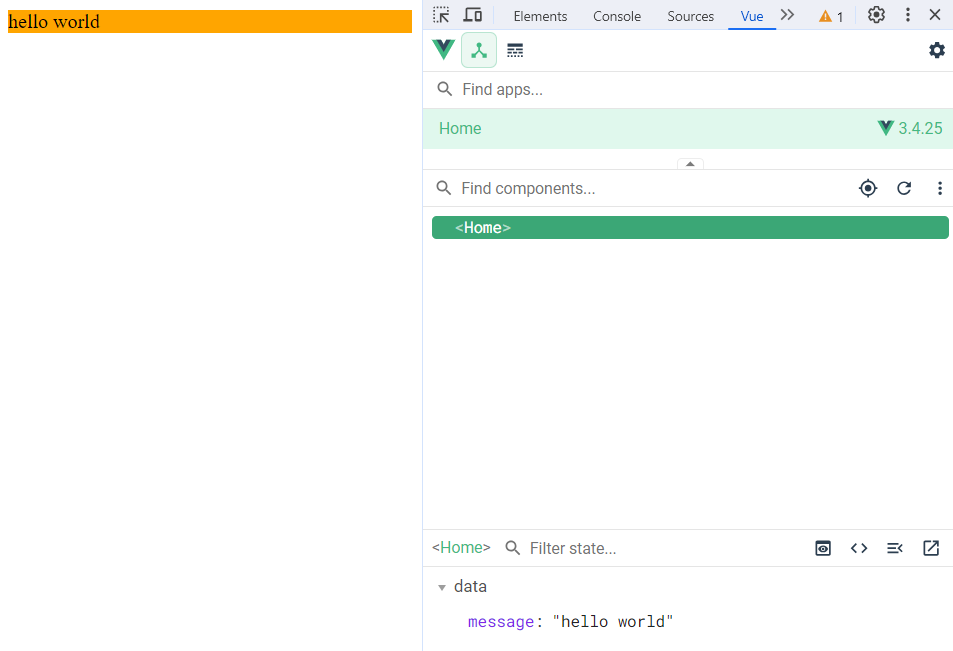Switch to the Elements tab

(540, 16)
